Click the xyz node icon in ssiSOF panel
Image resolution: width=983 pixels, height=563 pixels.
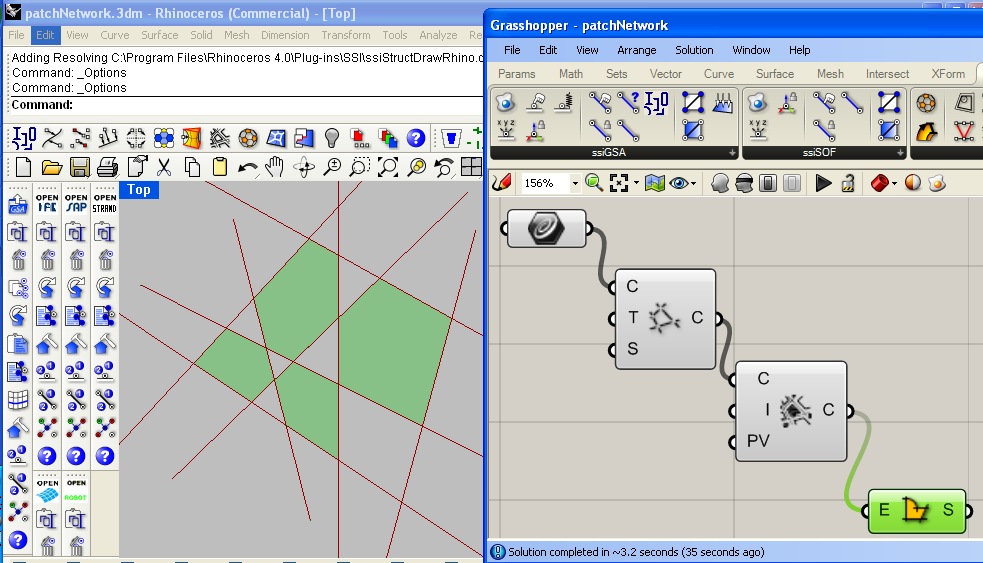(758, 129)
